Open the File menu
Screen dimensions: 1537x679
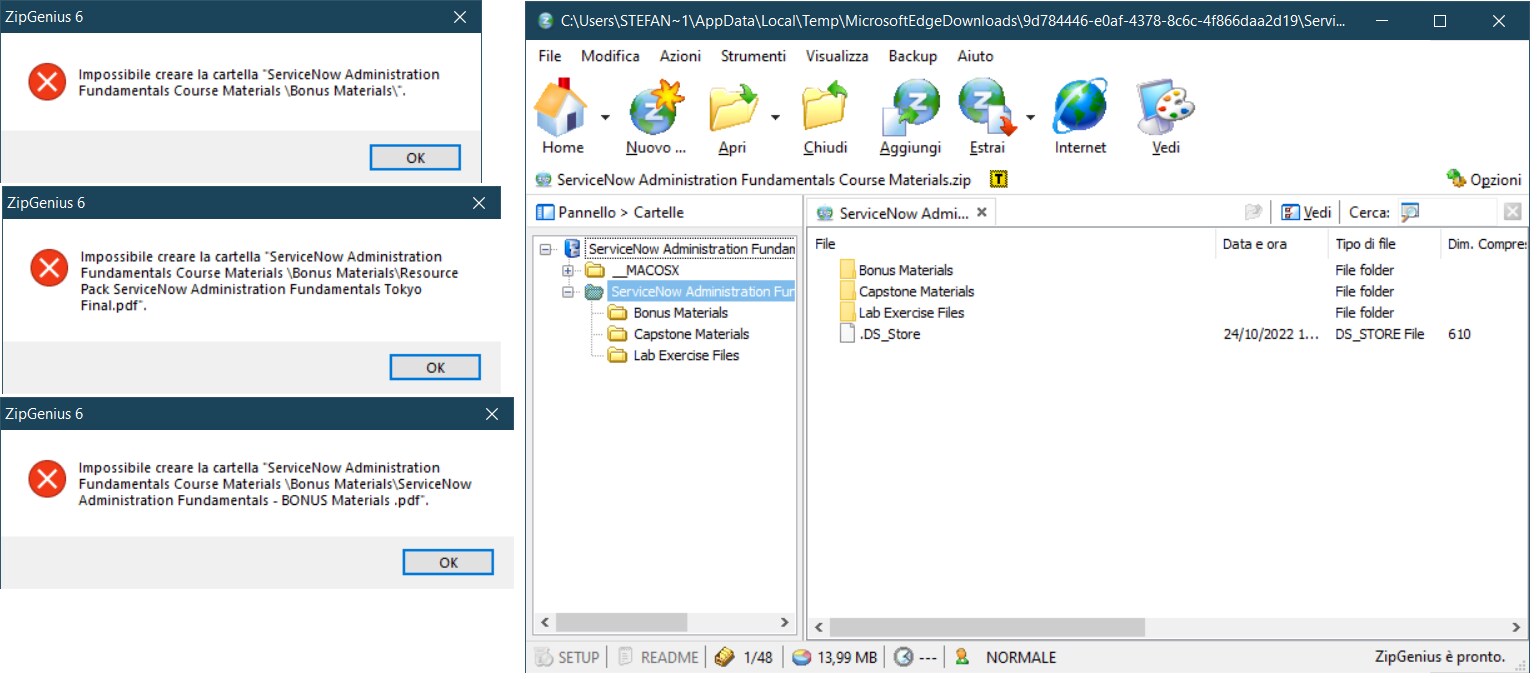pyautogui.click(x=550, y=56)
